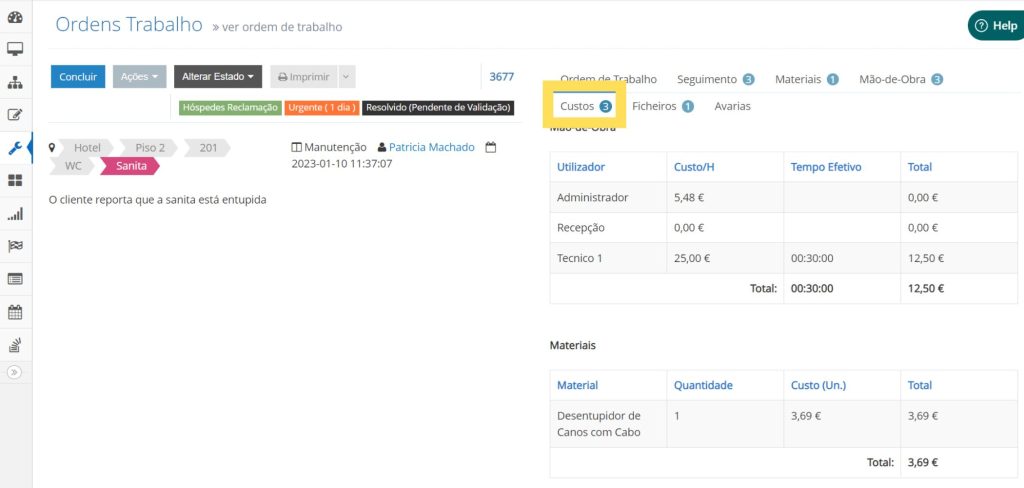This screenshot has height=488, width=1024.
Task: Switch to the Seguimento tab
Action: click(715, 79)
